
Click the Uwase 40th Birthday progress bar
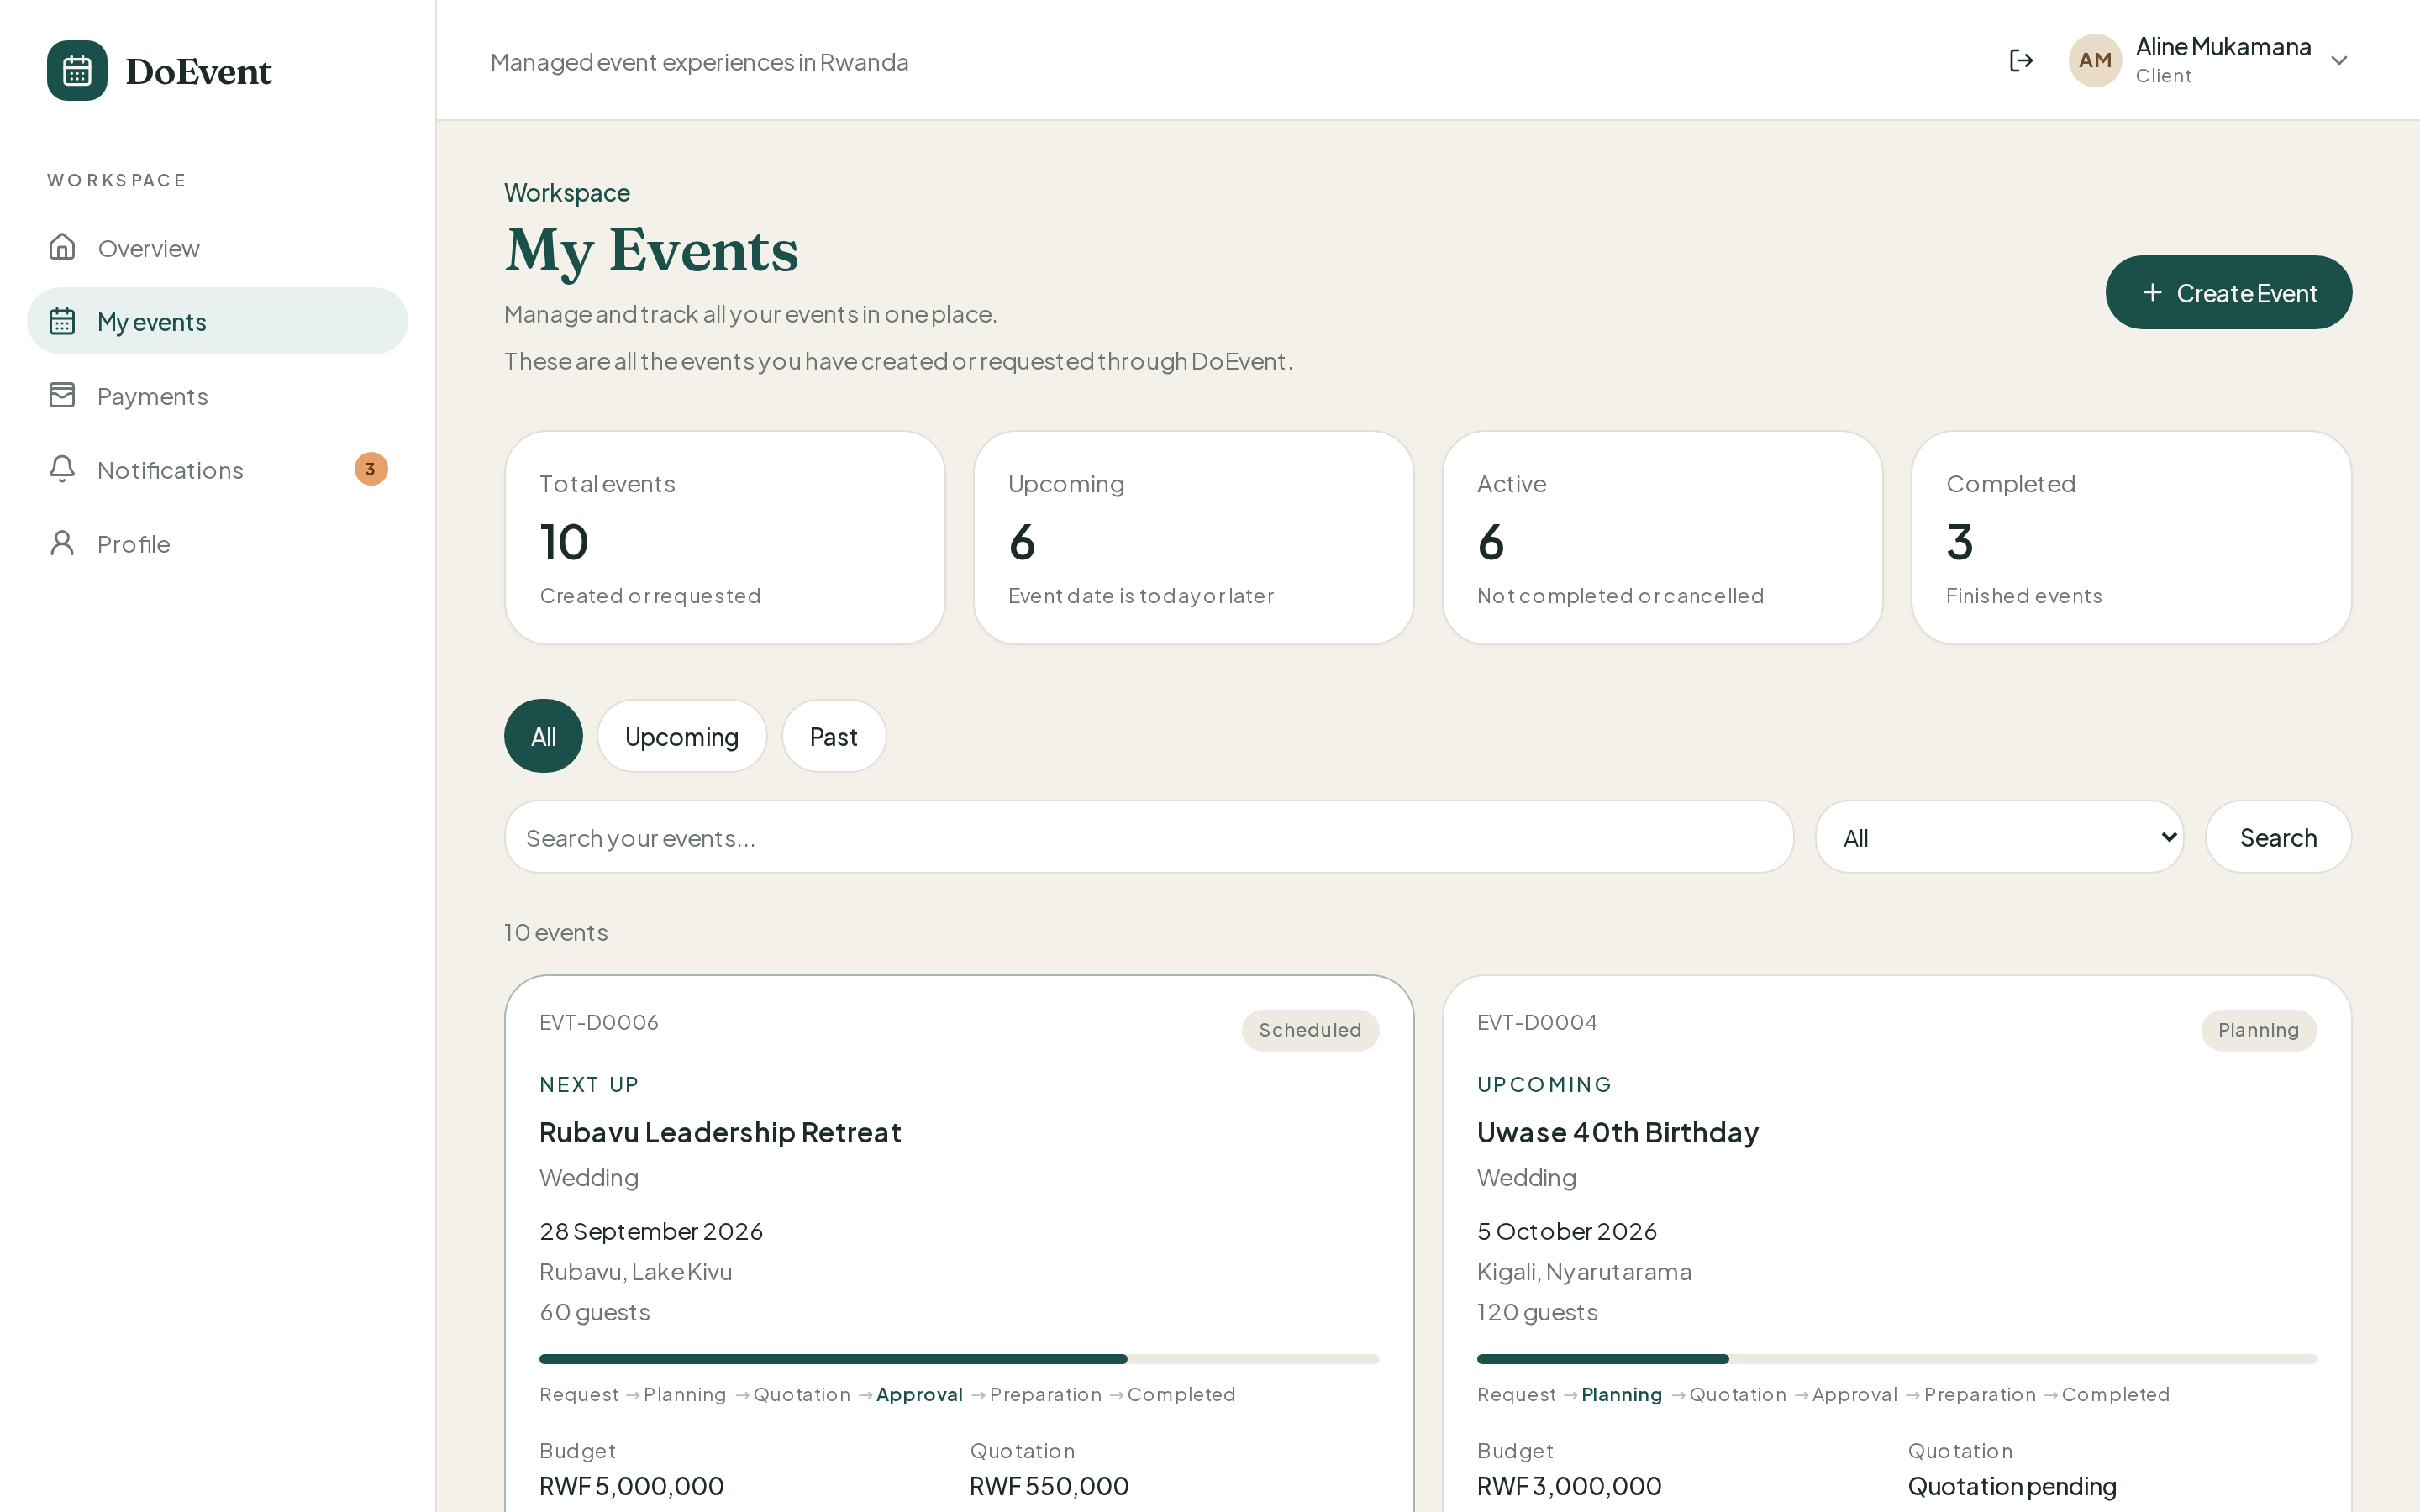pos(1897,1359)
